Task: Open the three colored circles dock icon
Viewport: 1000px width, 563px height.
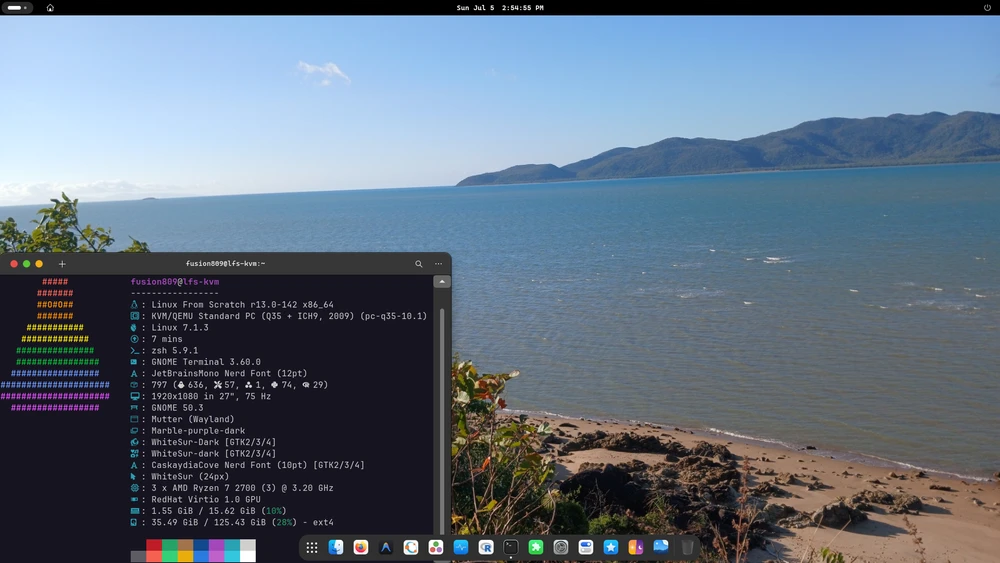Action: pos(436,547)
